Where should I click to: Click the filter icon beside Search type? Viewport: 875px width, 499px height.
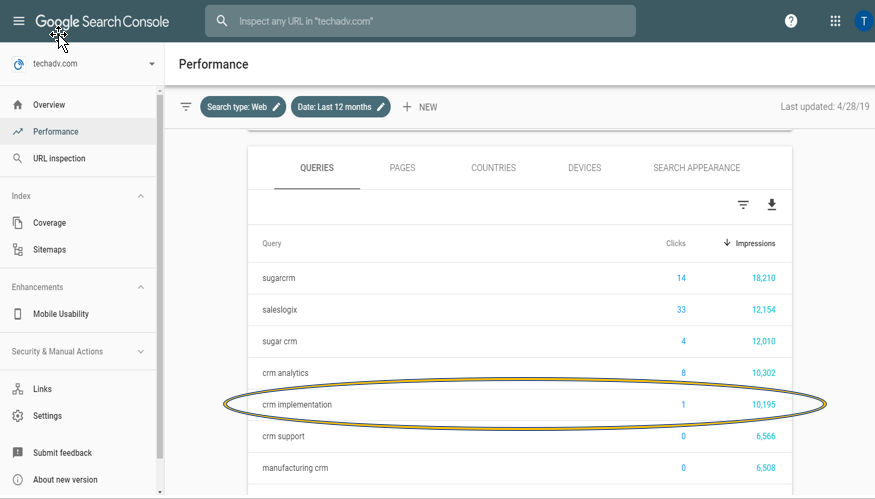click(186, 107)
